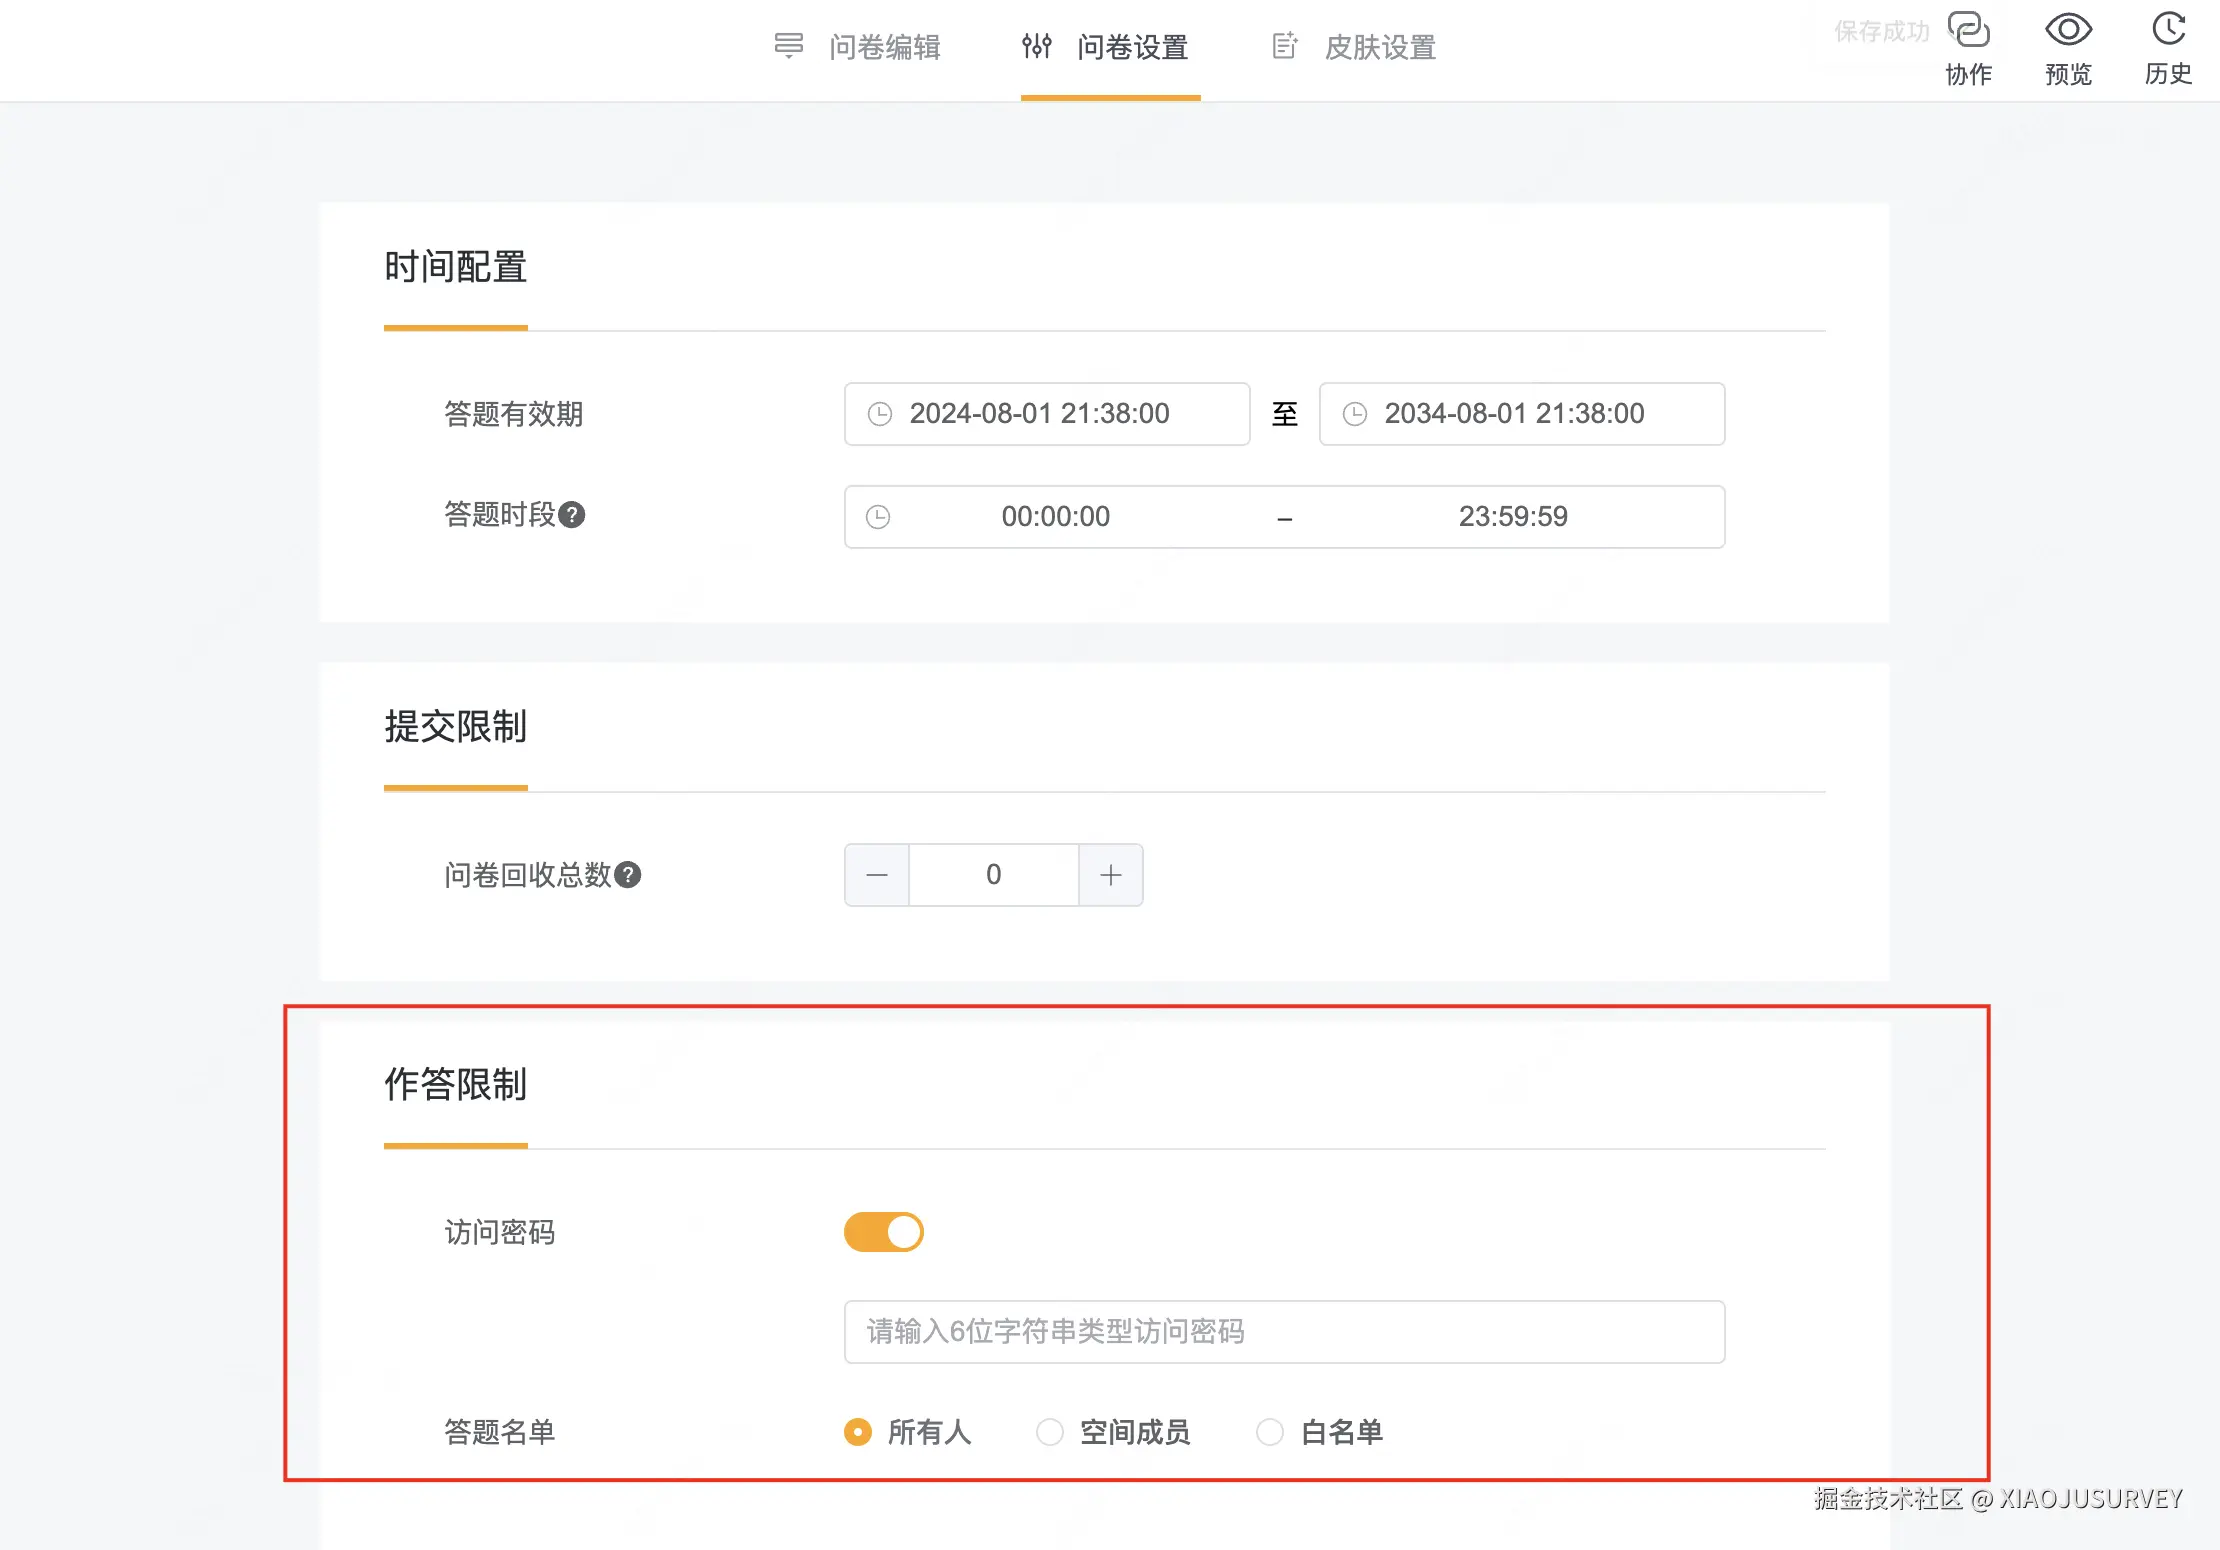Open the 历史 history clock icon
Screen dimensions: 2220x1550
pos(2168,31)
